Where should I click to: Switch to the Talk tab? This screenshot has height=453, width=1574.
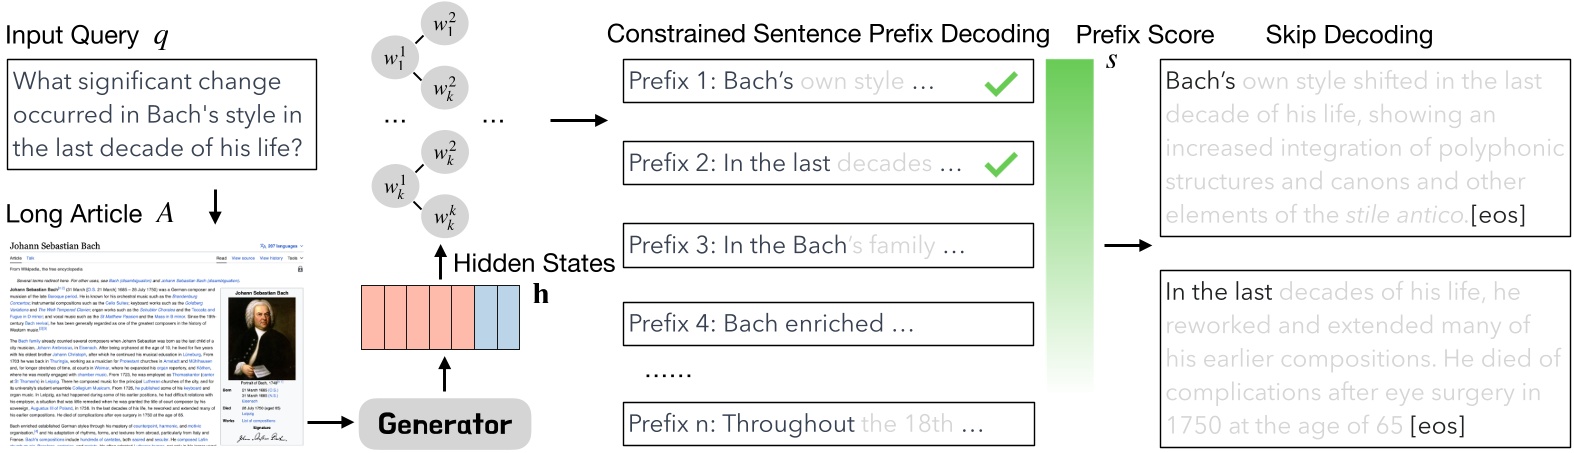(x=30, y=258)
